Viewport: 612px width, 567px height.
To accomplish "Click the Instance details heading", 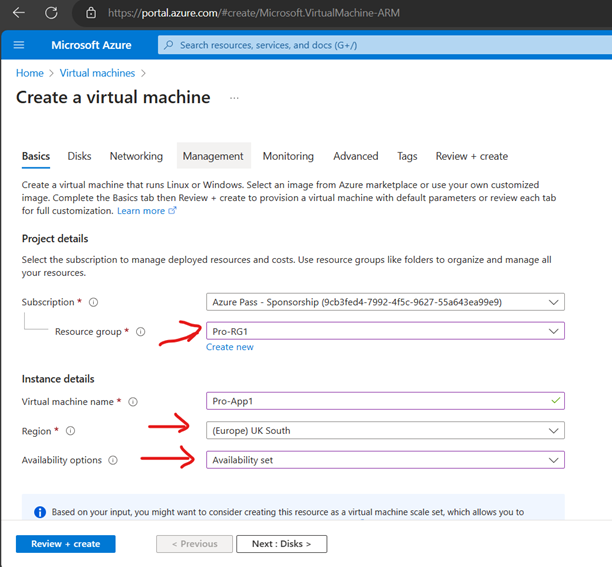I will (58, 379).
